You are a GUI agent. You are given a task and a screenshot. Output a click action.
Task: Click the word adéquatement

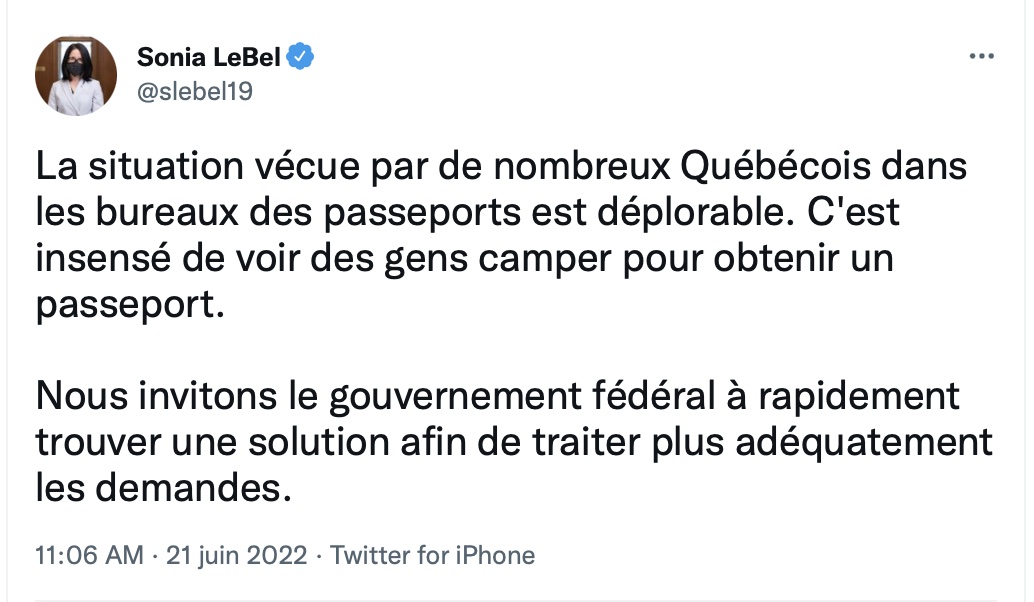click(x=864, y=442)
